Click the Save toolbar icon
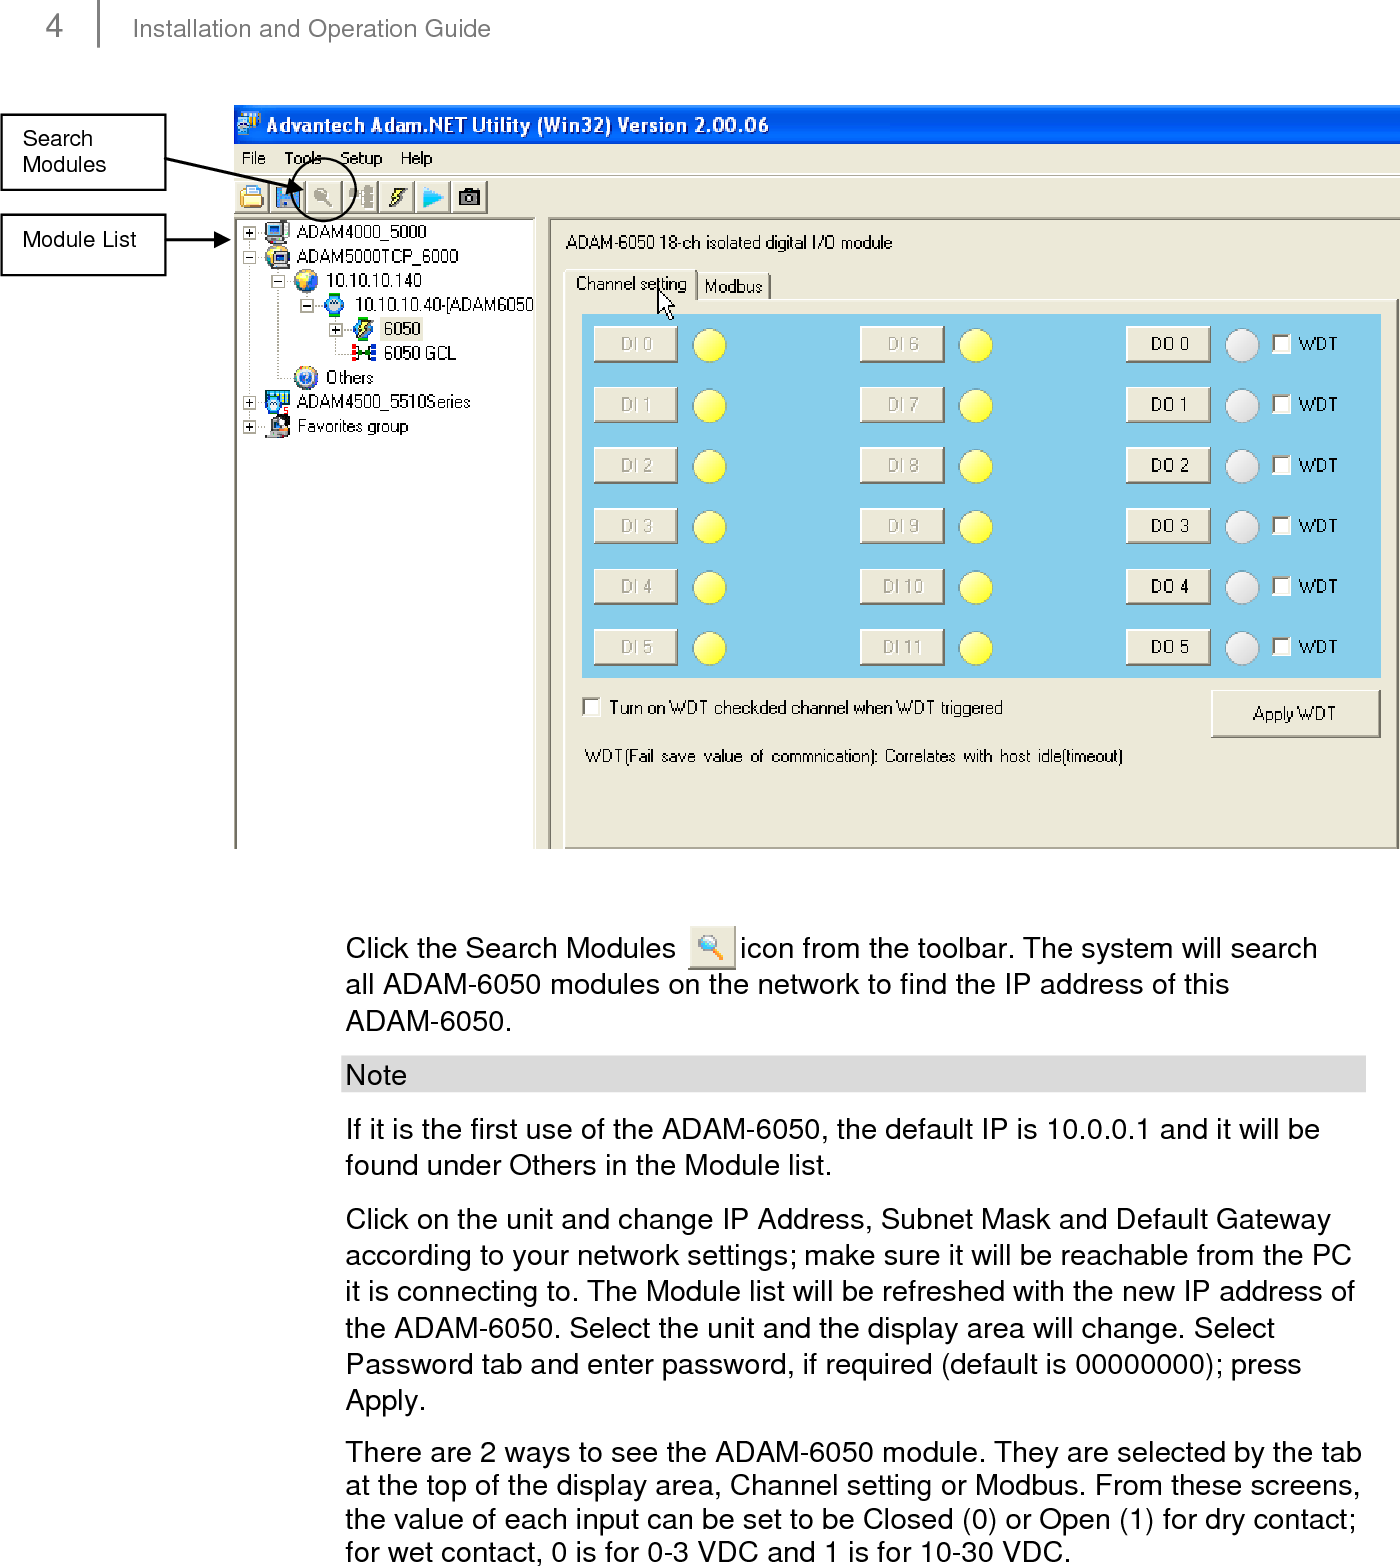 pos(287,196)
